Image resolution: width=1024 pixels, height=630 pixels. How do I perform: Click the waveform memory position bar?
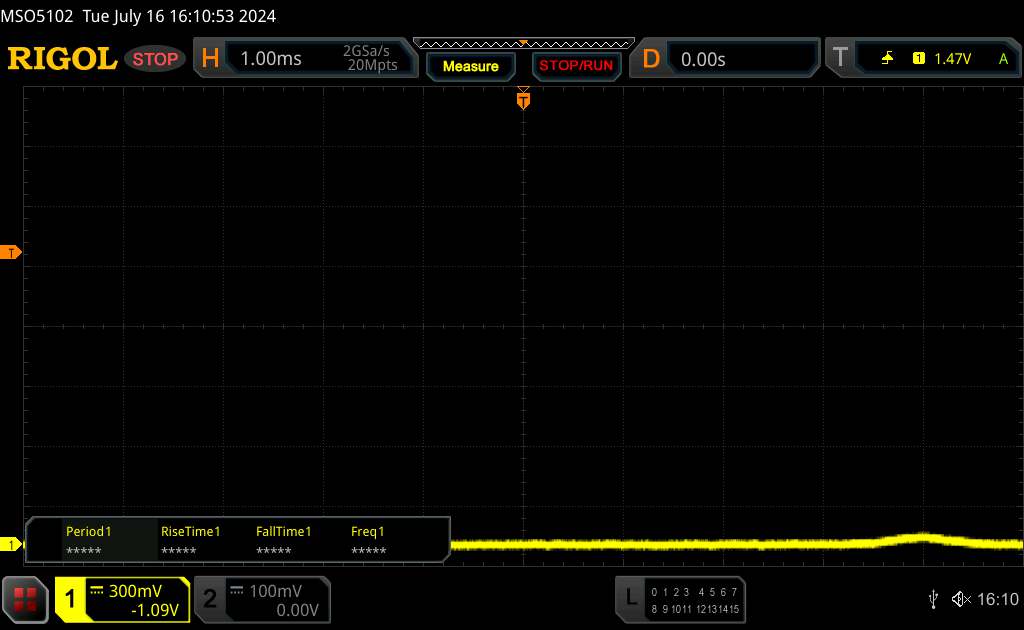524,44
